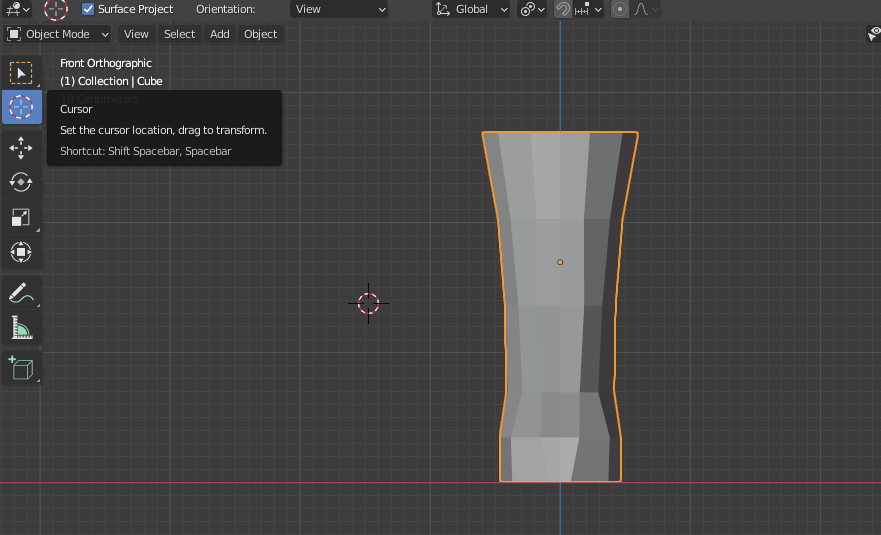This screenshot has width=881, height=535.
Task: Toggle proportional editing button
Action: [x=620, y=9]
